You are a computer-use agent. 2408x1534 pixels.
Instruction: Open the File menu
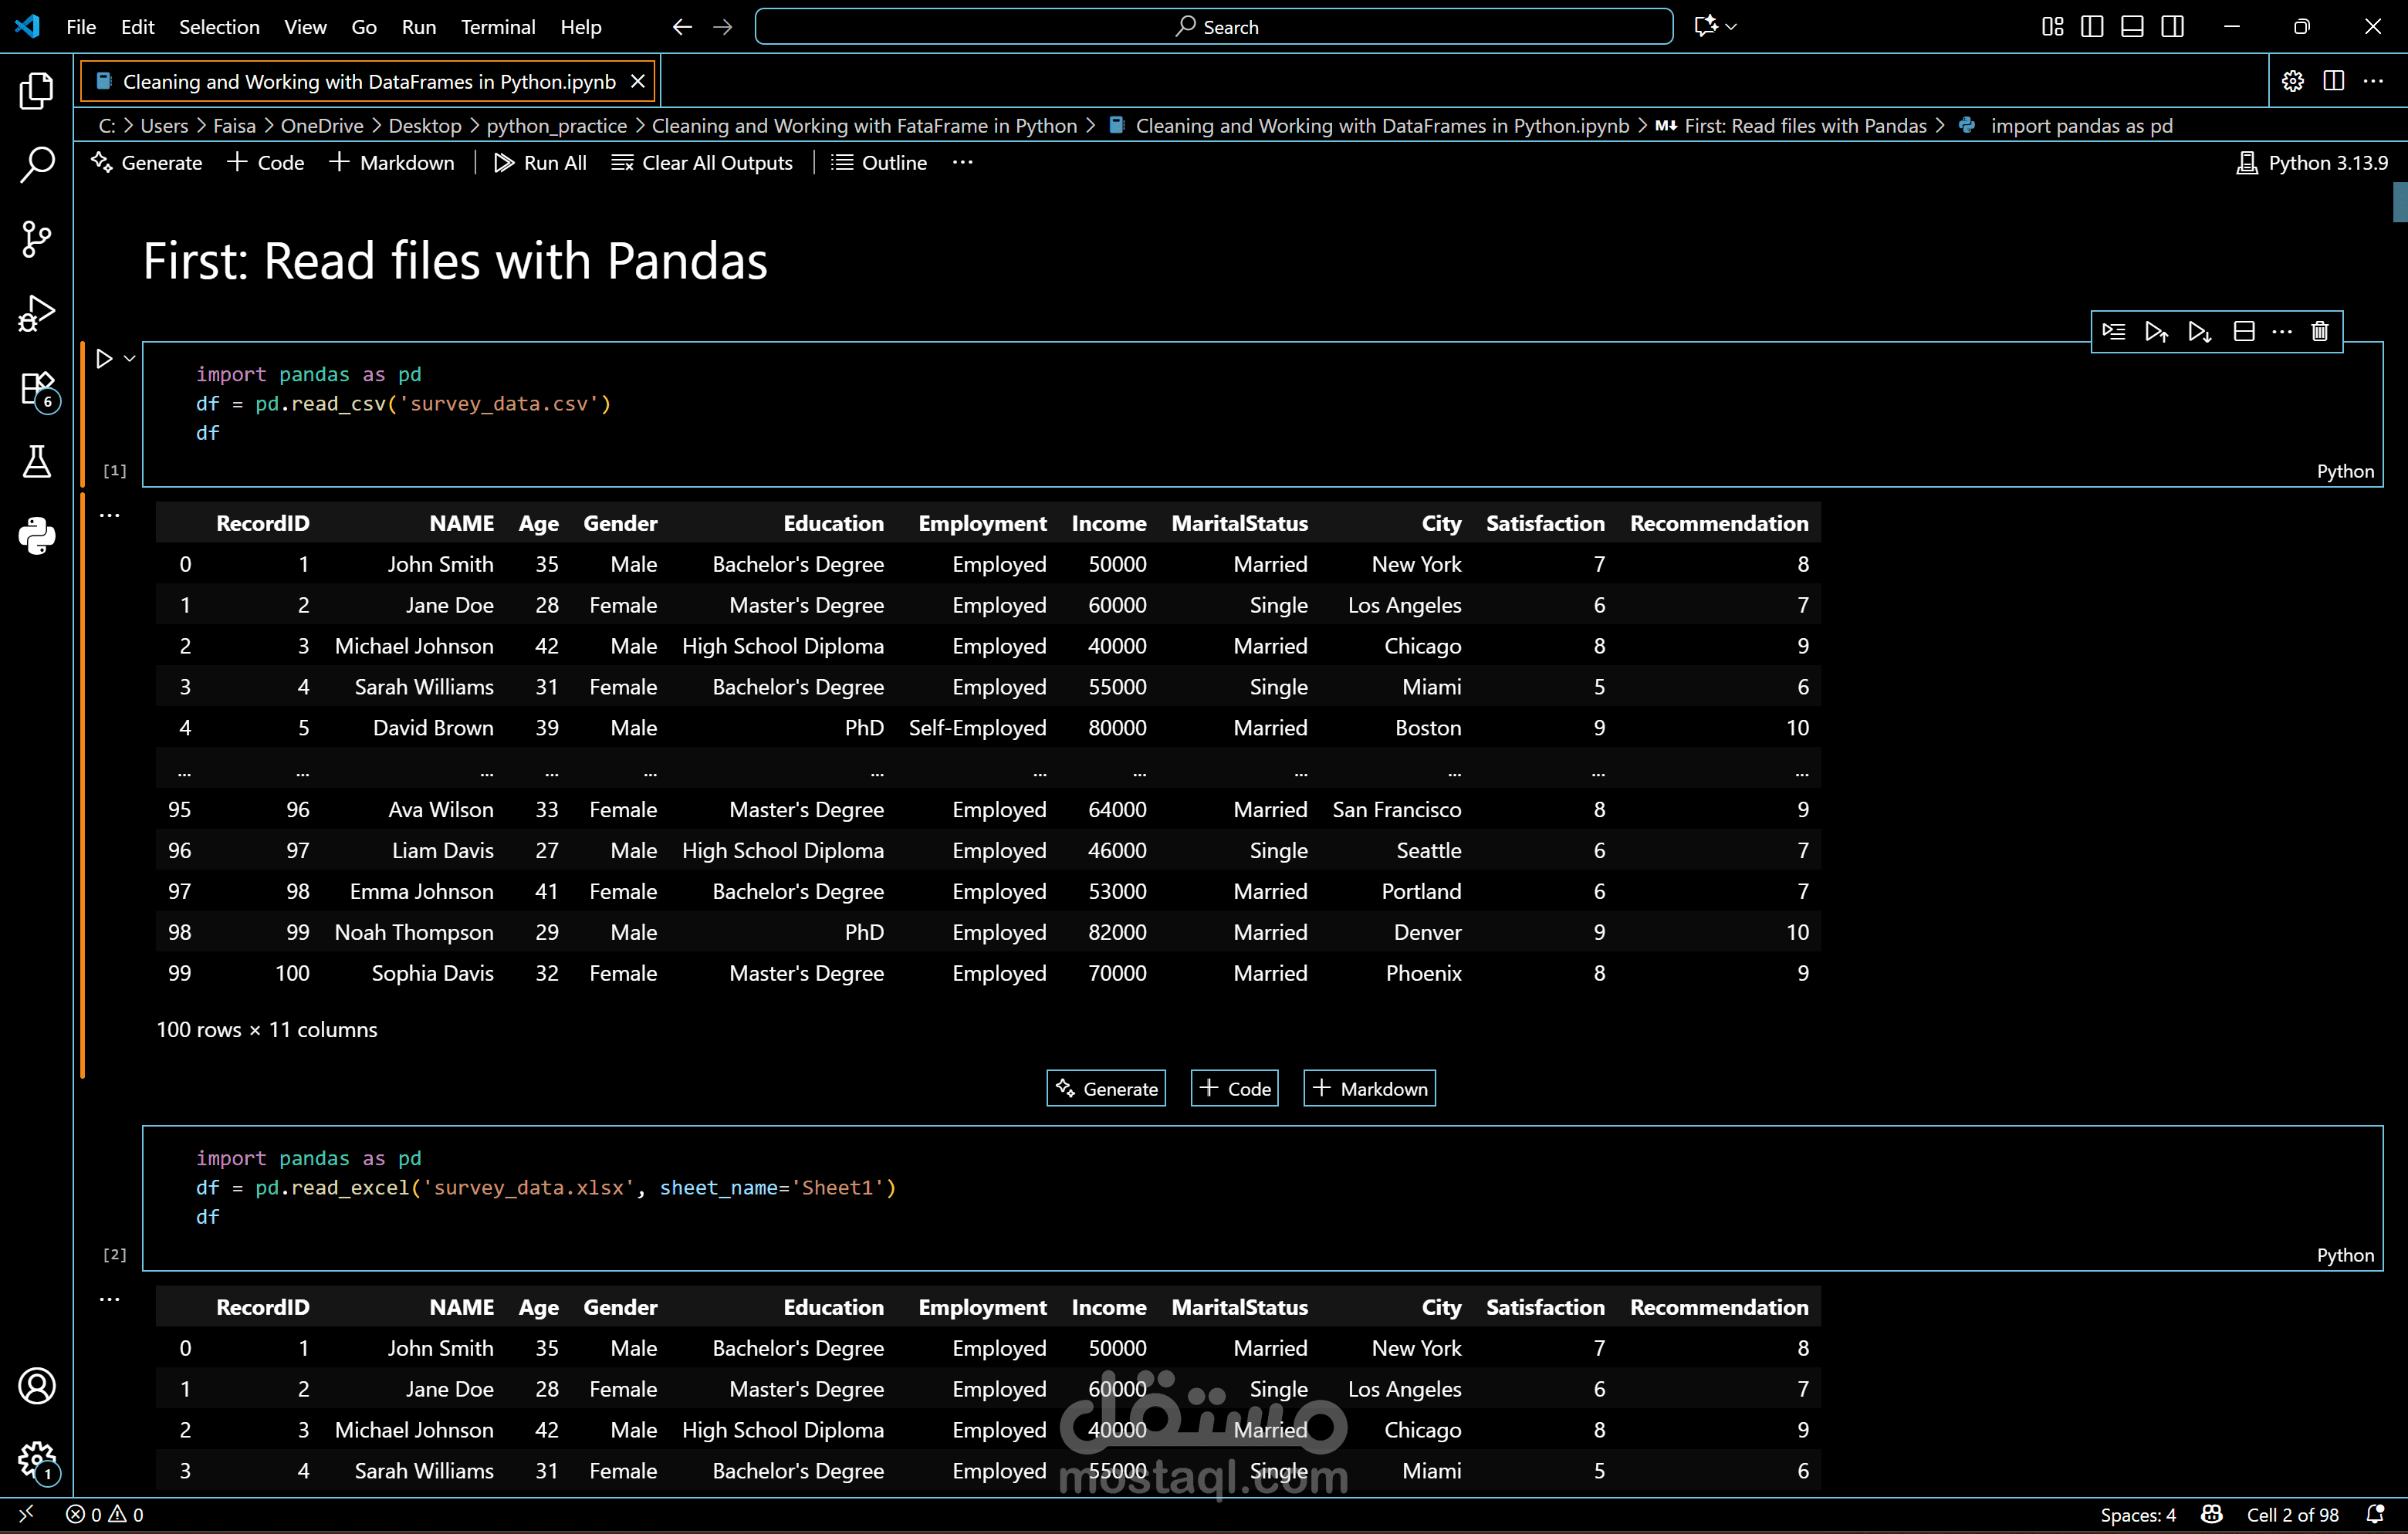[x=81, y=27]
